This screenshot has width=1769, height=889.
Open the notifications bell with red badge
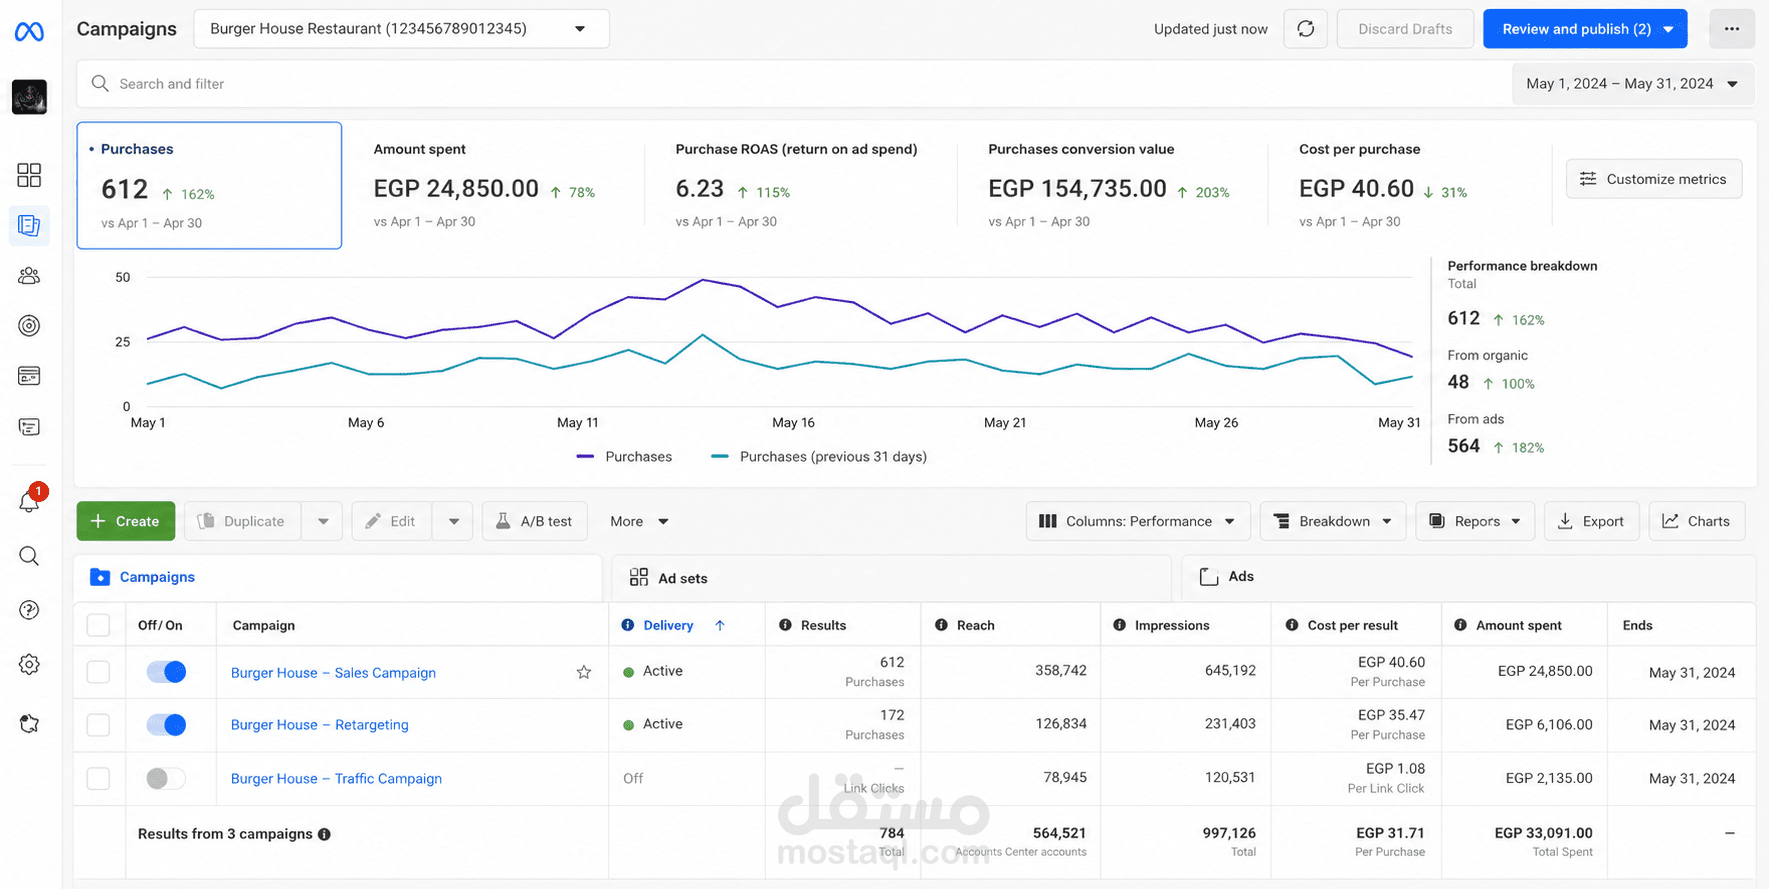click(30, 499)
